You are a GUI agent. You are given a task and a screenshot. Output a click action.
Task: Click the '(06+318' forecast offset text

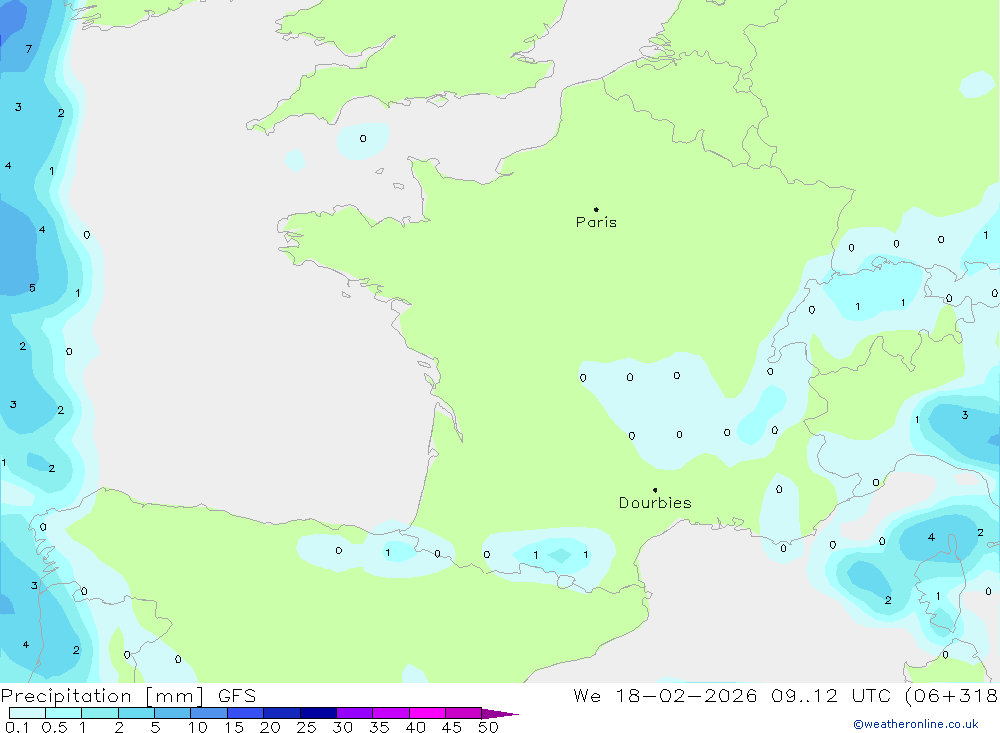952,695
